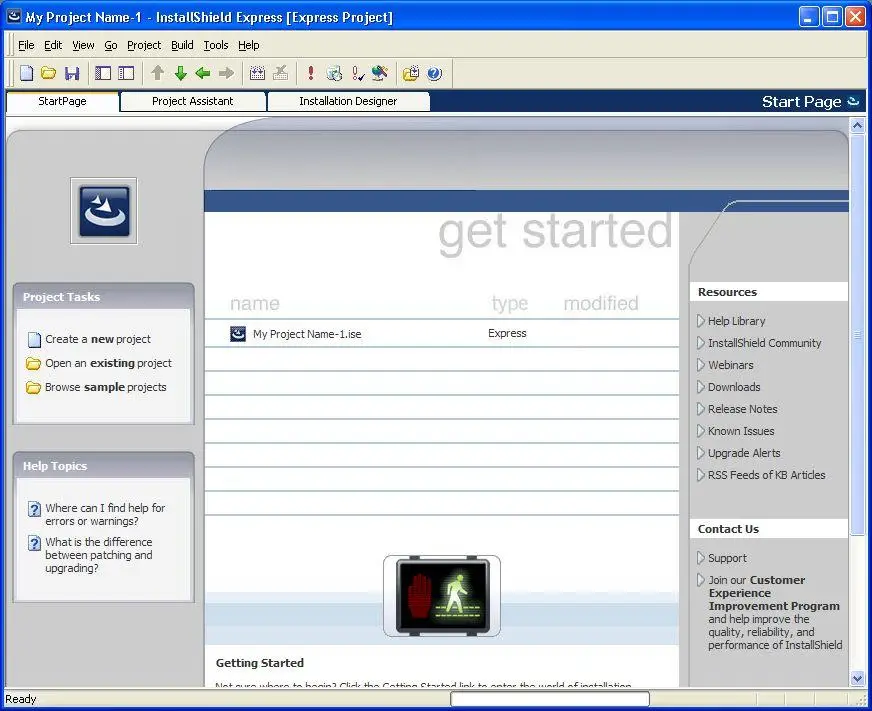Image resolution: width=872 pixels, height=711 pixels.
Task: Open the File menu
Action: coord(26,45)
